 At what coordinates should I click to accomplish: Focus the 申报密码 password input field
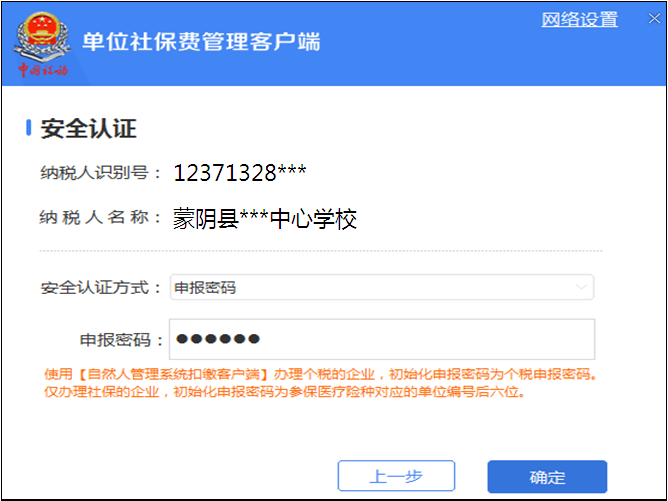pos(382,339)
